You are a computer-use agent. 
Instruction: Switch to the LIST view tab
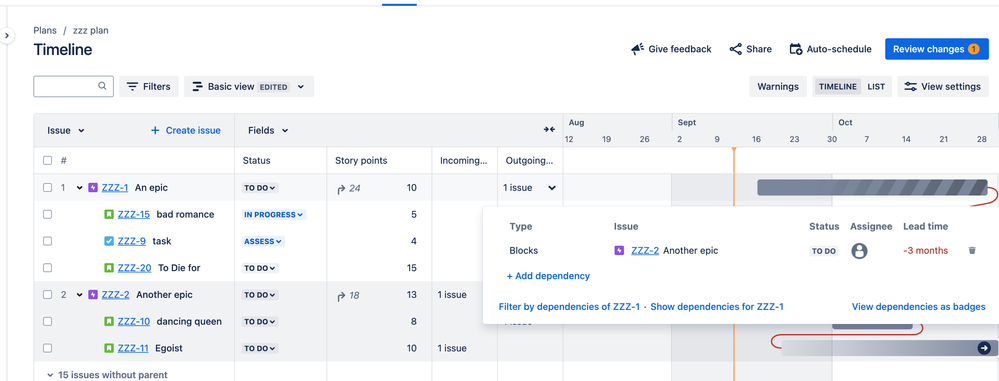(x=876, y=87)
